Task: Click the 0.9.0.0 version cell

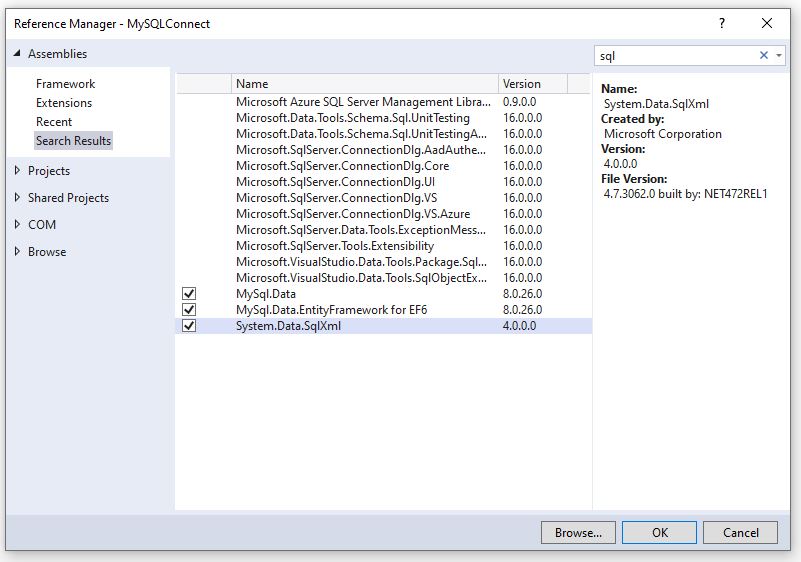Action: point(519,102)
